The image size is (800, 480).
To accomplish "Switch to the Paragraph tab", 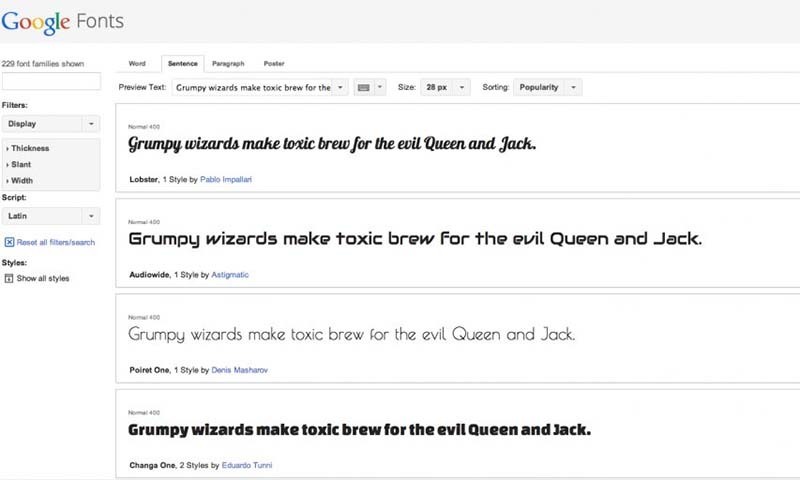I will click(228, 64).
